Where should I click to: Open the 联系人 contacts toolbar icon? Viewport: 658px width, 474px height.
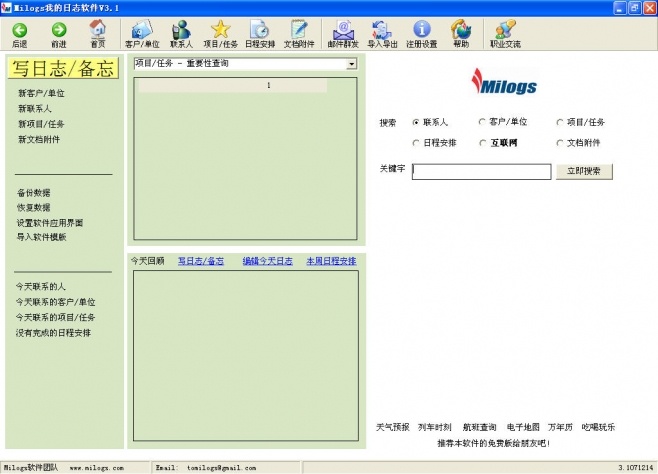click(x=181, y=30)
